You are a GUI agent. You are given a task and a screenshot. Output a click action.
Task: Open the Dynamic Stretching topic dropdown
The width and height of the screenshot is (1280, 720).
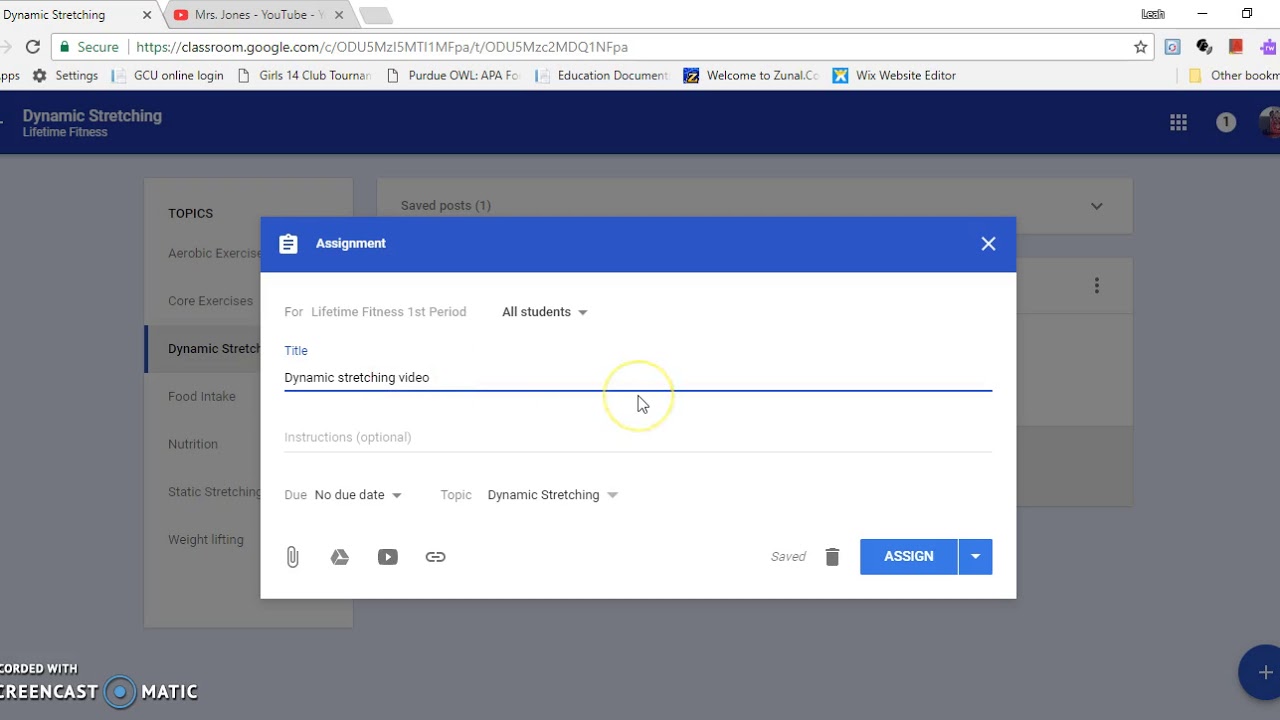click(x=553, y=495)
